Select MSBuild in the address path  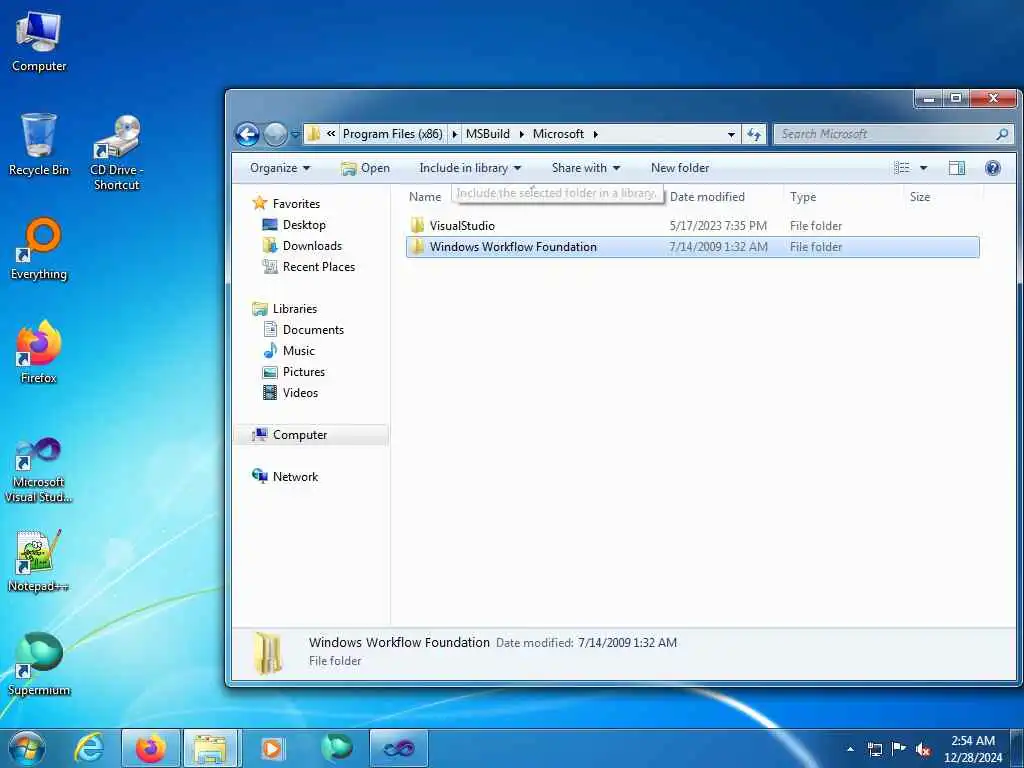click(x=488, y=134)
